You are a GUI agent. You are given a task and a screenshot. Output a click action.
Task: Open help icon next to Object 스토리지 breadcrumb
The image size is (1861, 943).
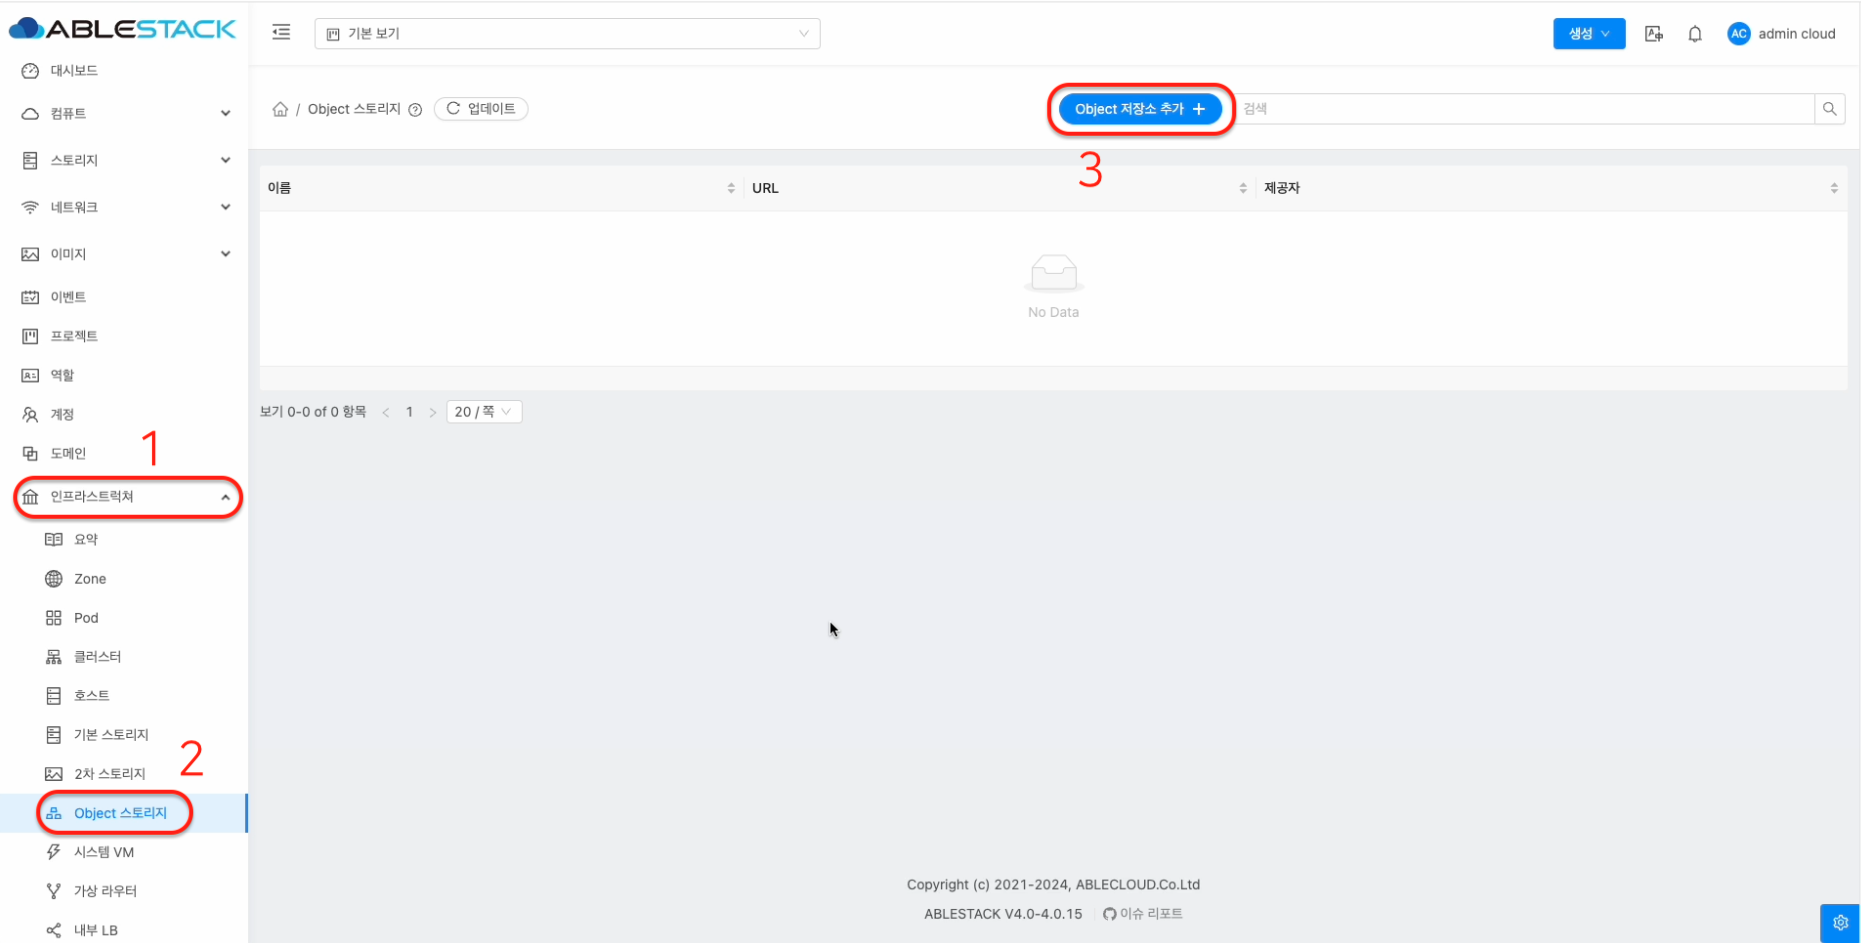pos(415,110)
